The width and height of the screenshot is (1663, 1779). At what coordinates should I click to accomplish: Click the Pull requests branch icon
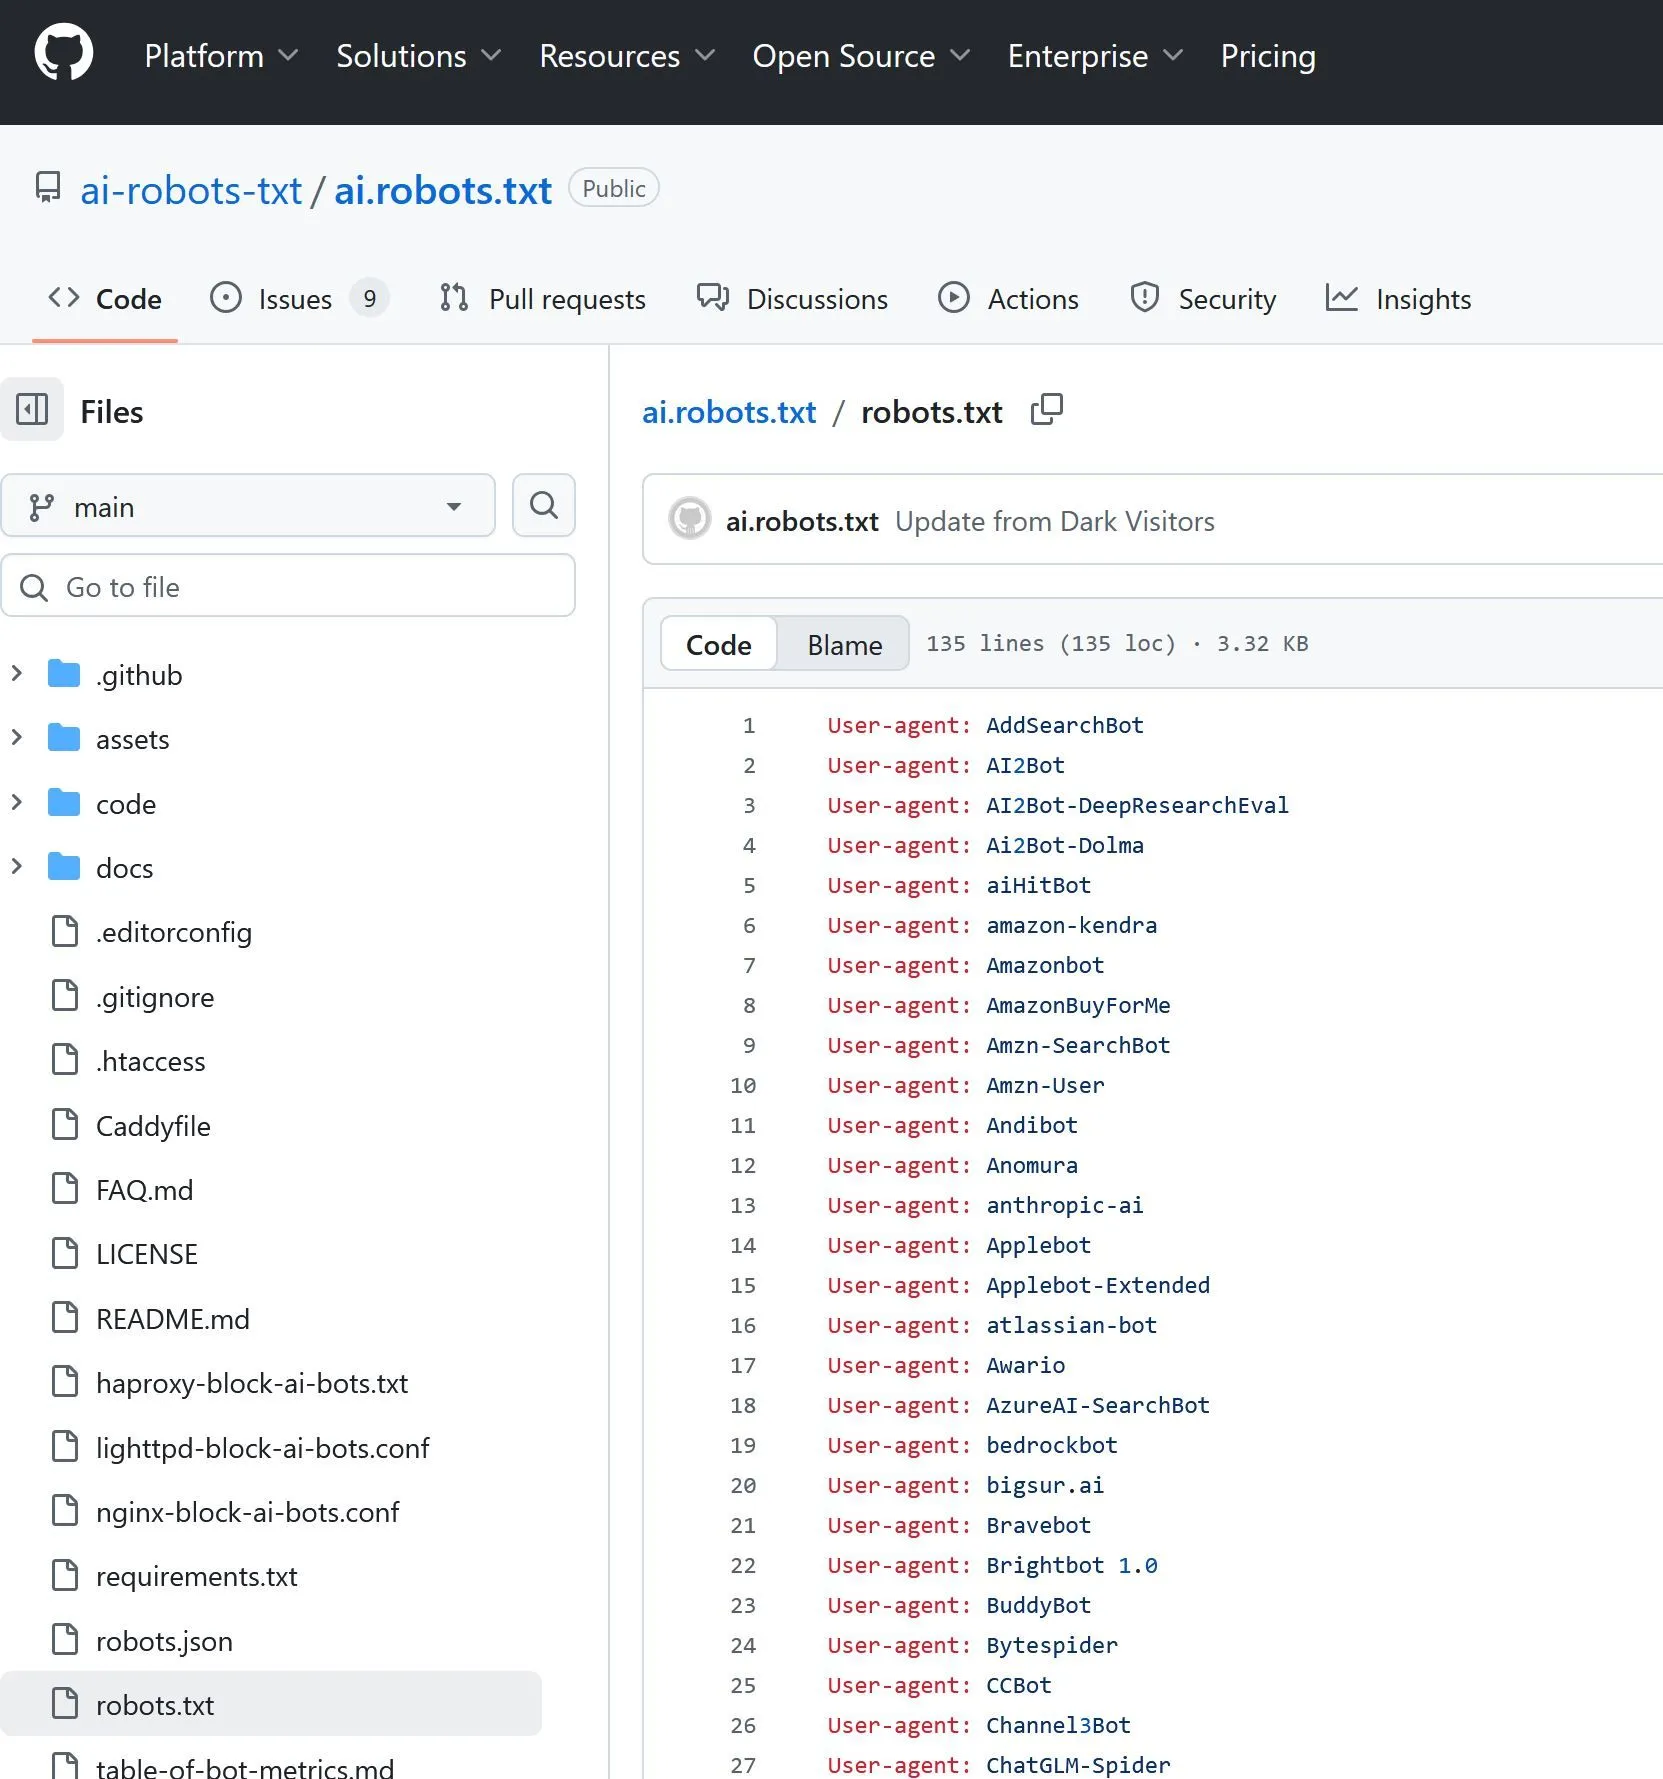click(454, 298)
